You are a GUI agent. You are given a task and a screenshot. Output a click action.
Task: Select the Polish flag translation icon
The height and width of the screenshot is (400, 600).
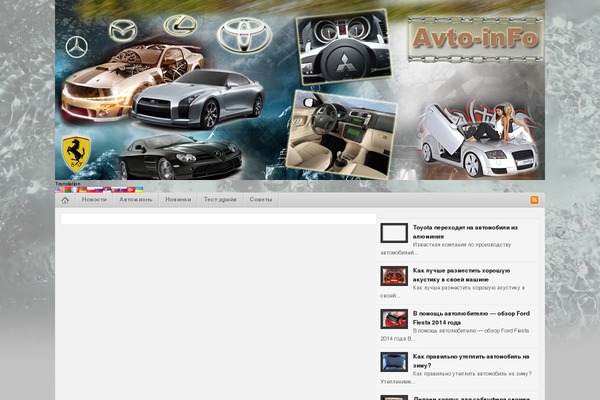(91, 189)
